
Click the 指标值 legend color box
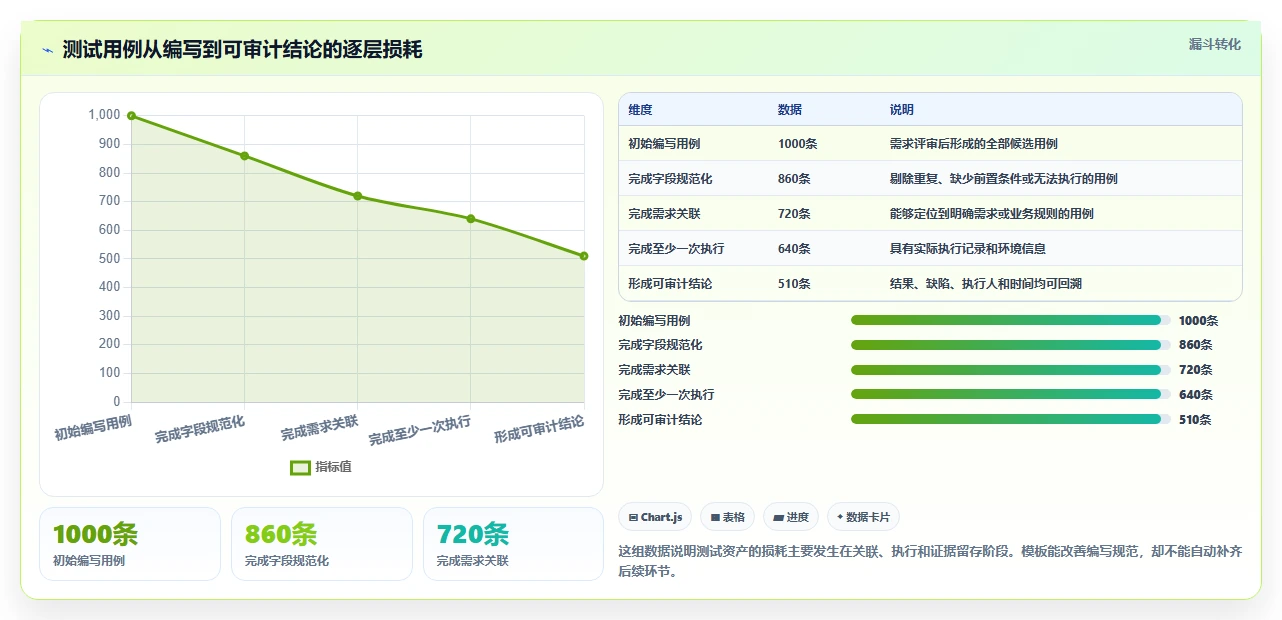tap(300, 467)
